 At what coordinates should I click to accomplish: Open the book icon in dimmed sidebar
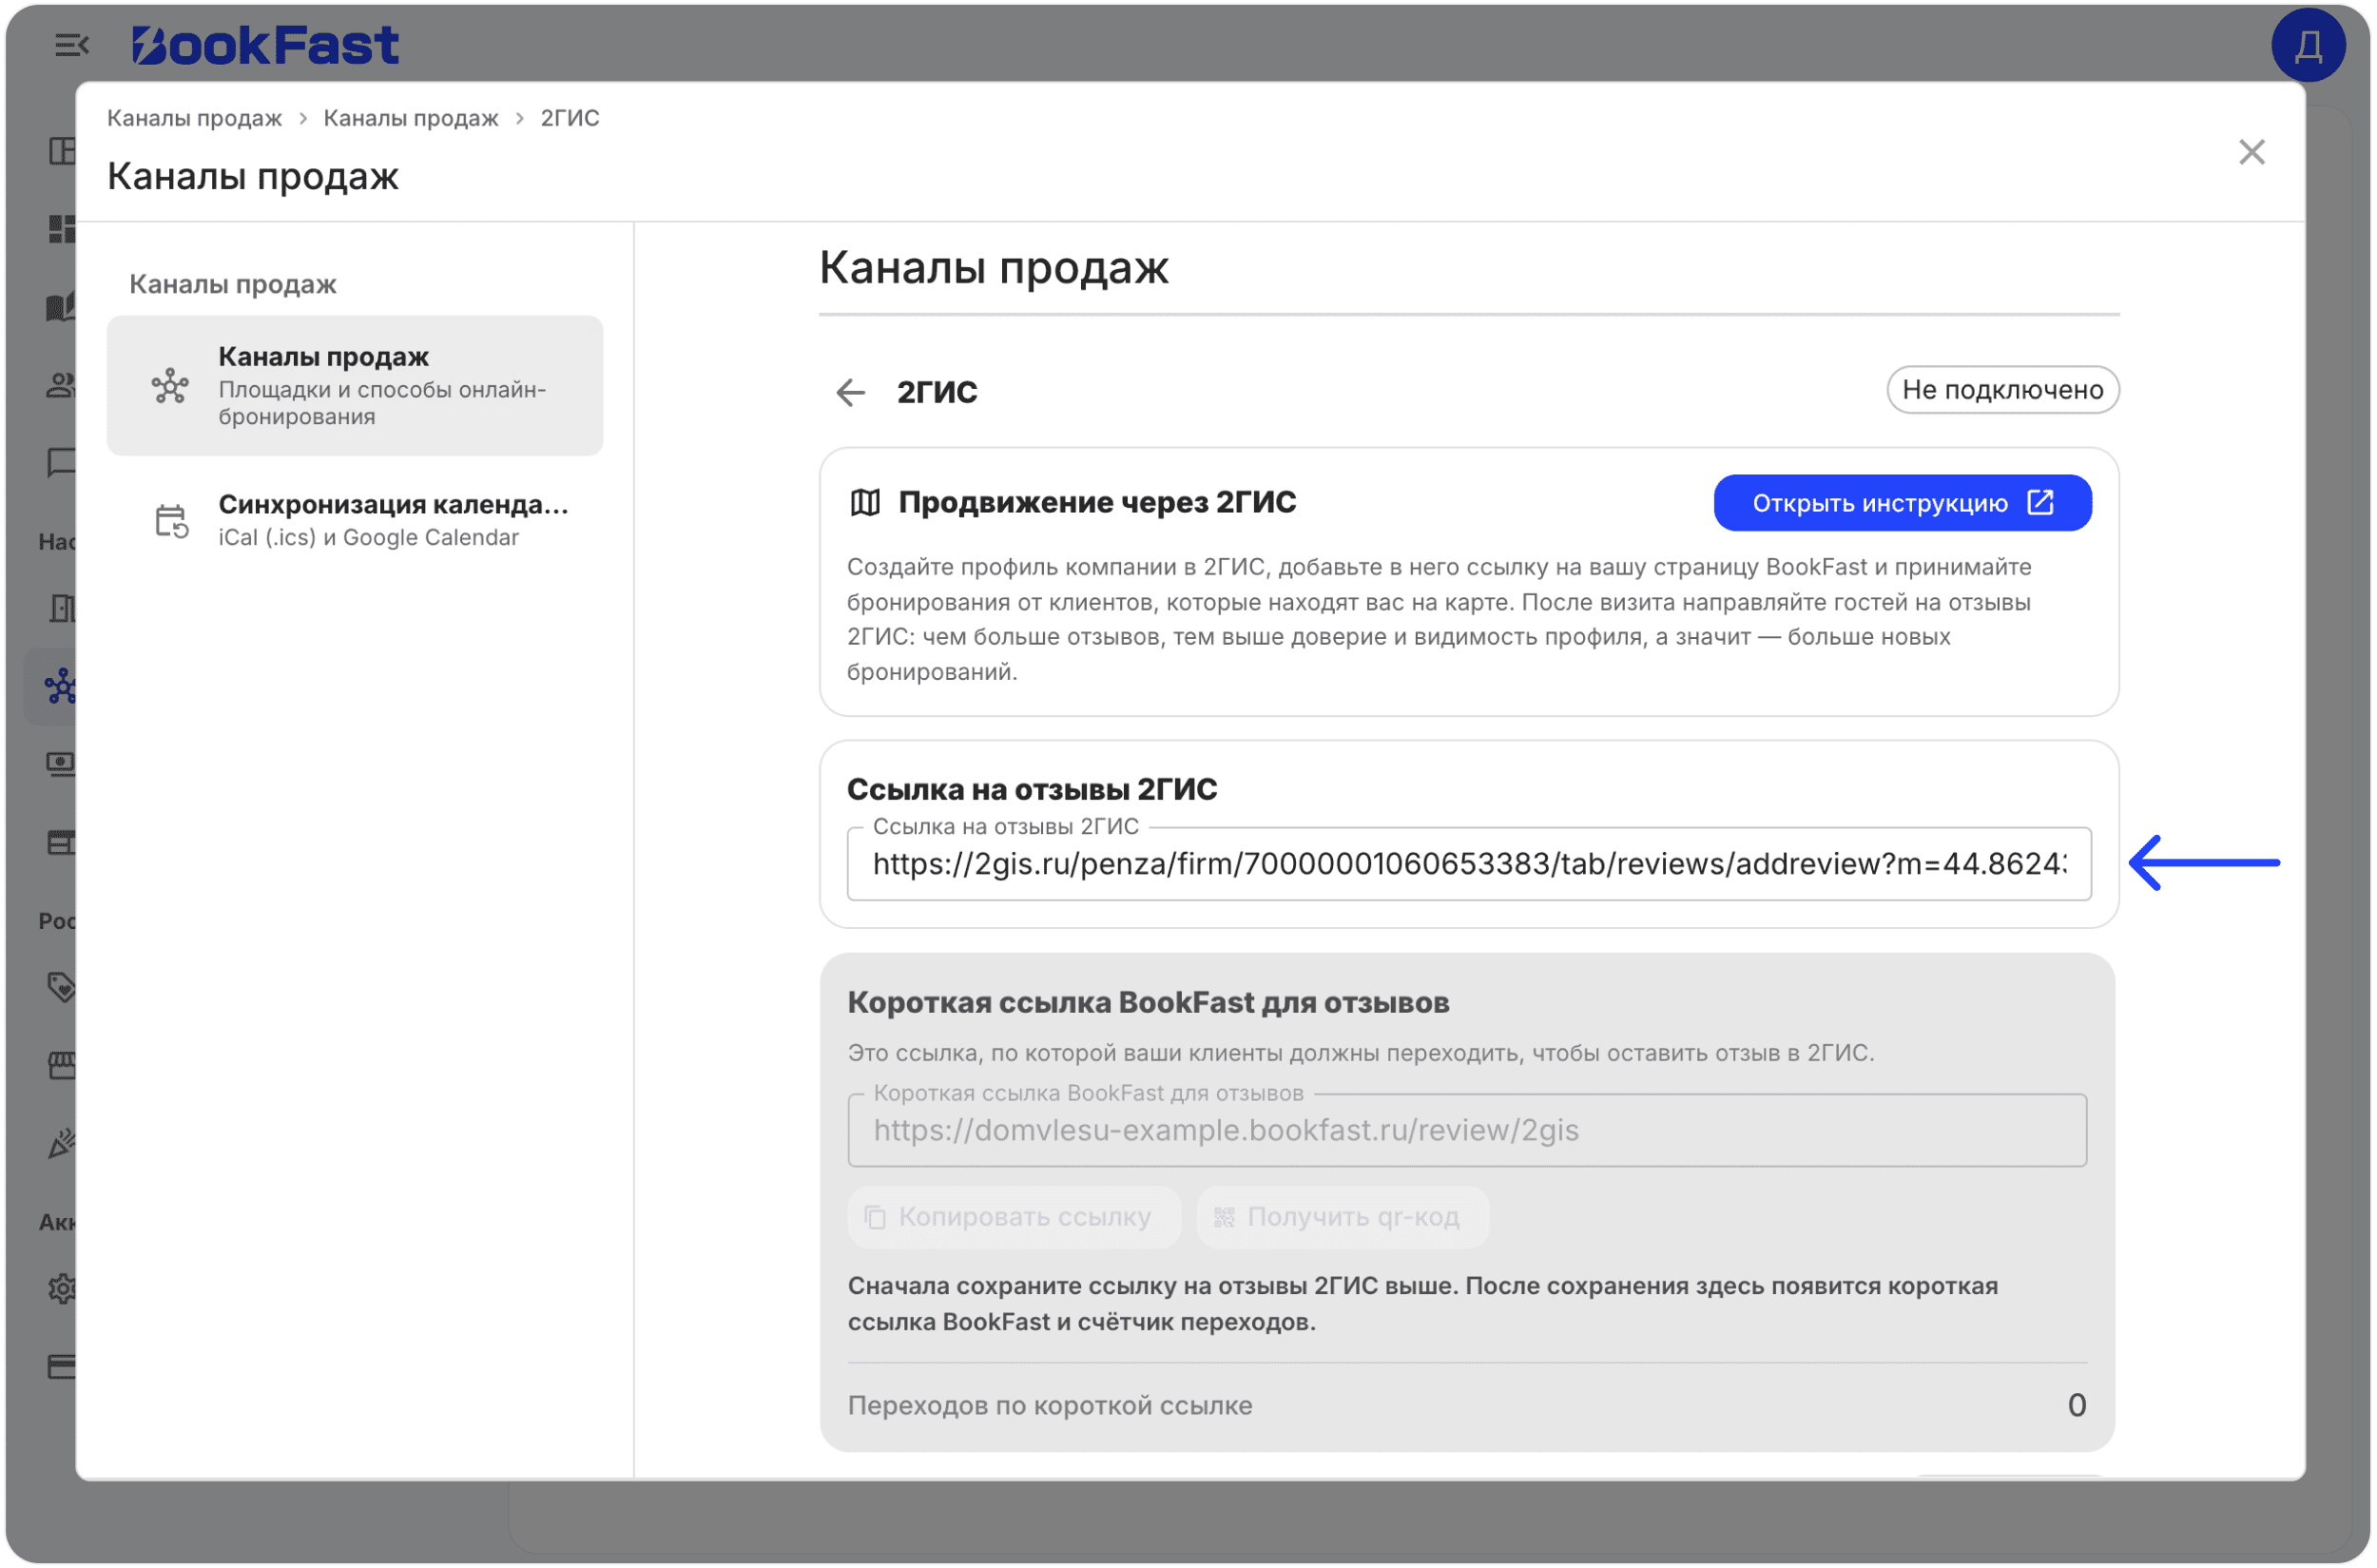tap(62, 307)
